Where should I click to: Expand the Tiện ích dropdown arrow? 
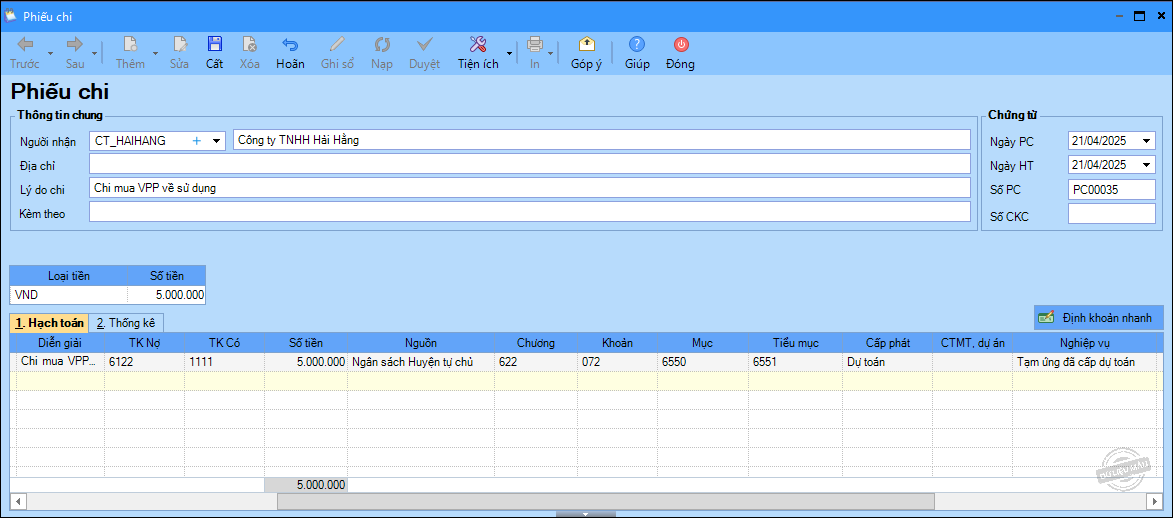[509, 54]
